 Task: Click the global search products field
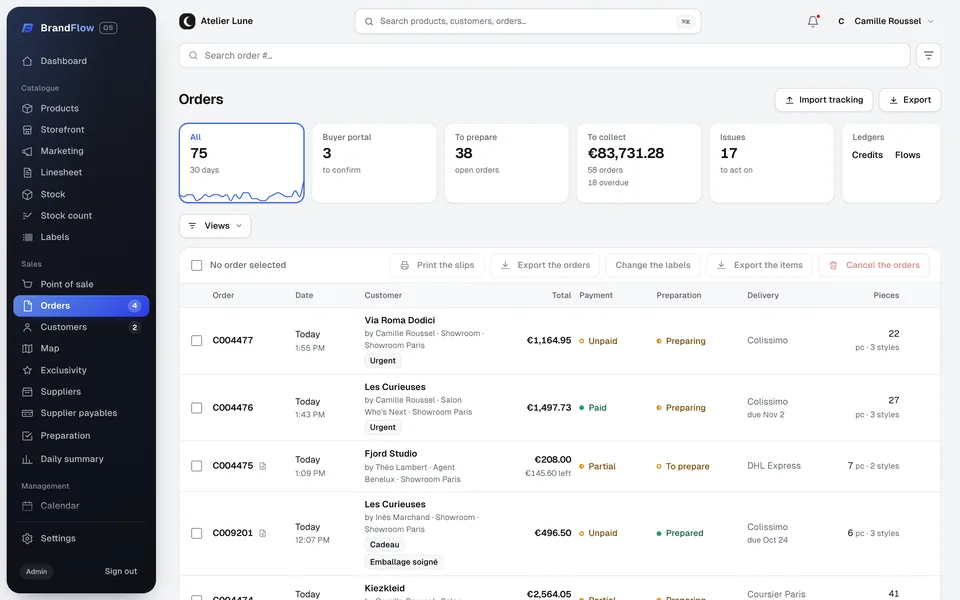528,21
